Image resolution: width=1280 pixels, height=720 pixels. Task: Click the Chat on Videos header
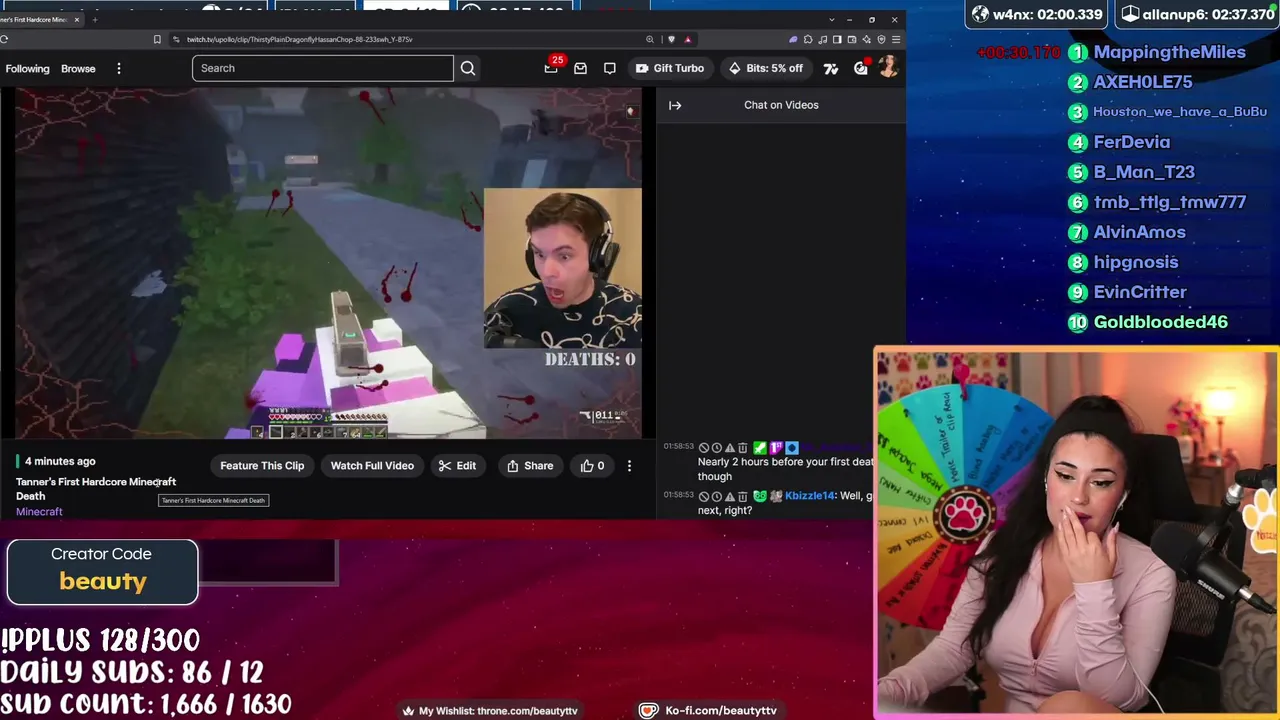pos(781,105)
